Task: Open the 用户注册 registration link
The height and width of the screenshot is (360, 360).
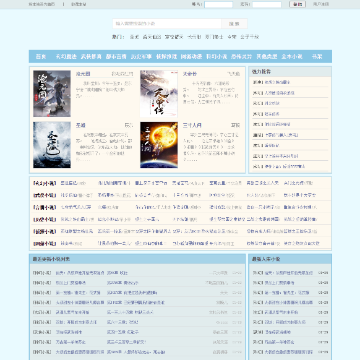Action: point(321,4)
